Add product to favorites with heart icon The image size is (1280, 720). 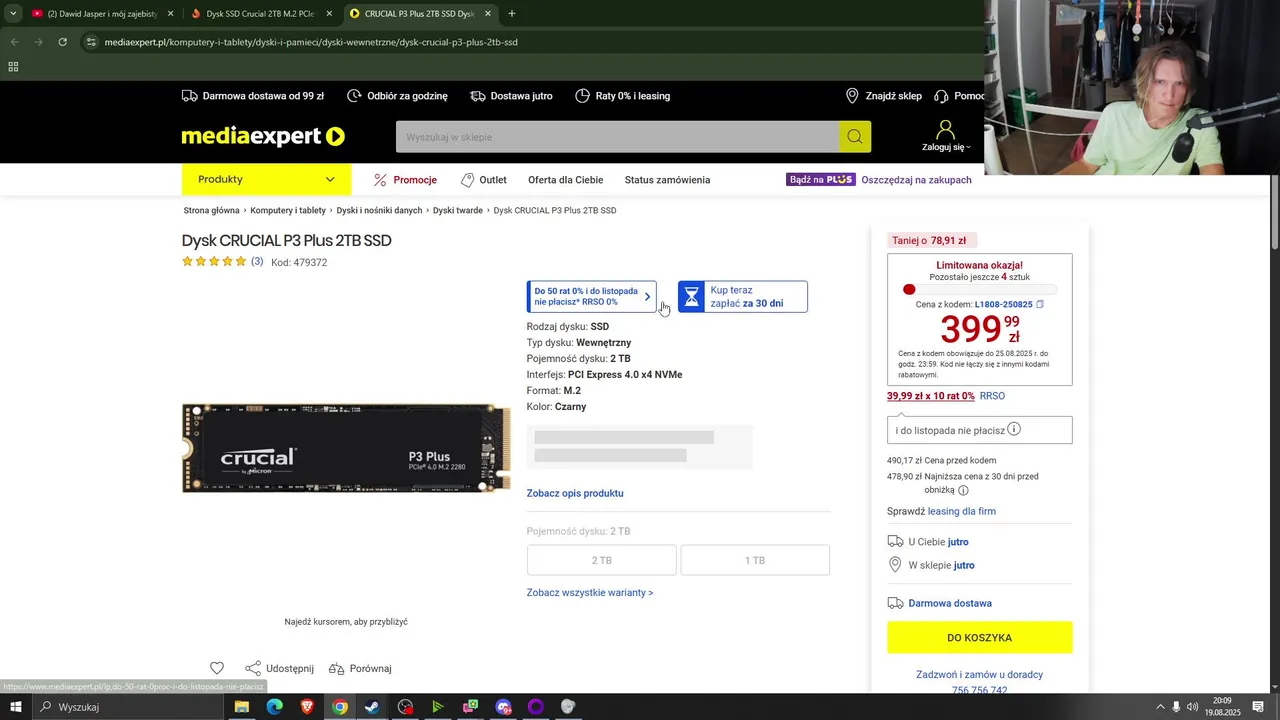pos(217,668)
